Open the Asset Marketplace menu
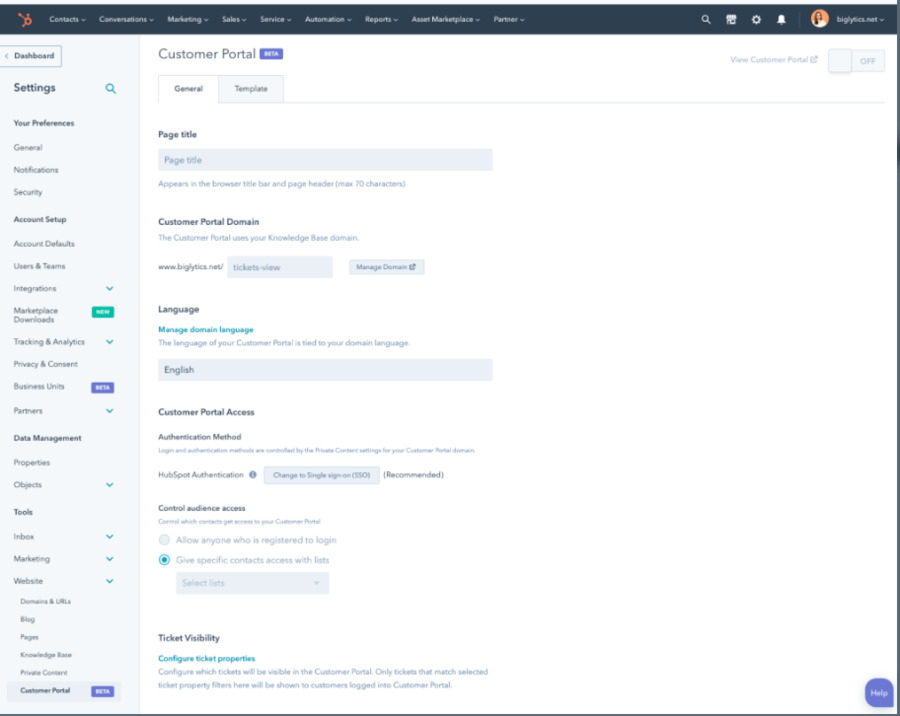Viewport: 900px width, 716px height. point(445,20)
